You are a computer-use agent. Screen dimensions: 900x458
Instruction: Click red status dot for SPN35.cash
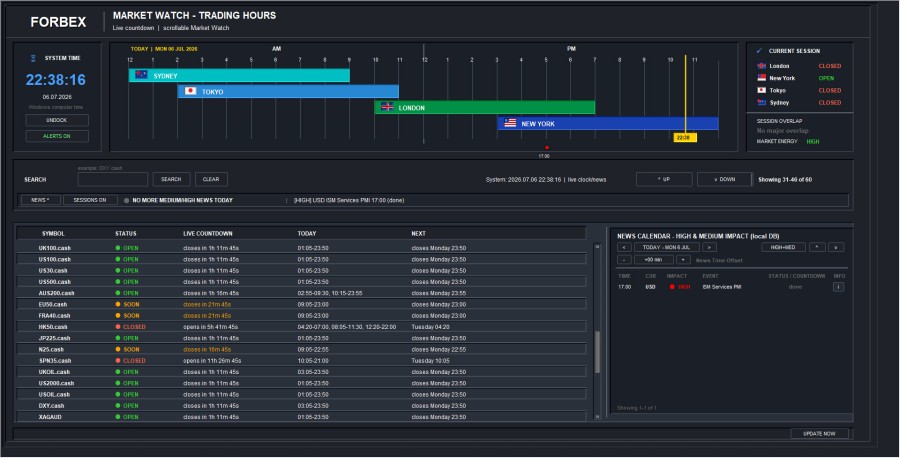tap(118, 360)
